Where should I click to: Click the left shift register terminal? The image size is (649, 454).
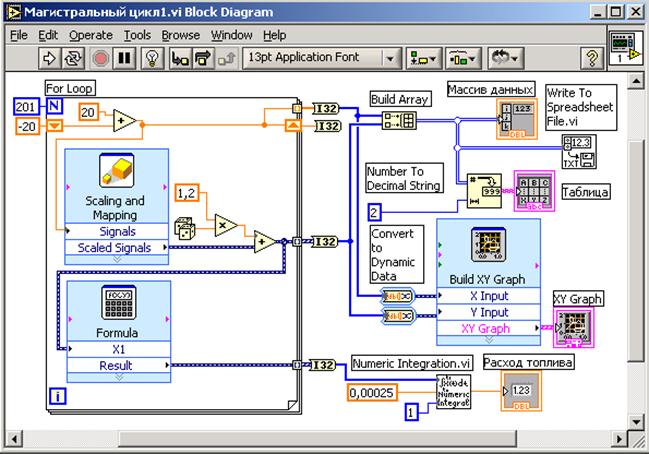tap(54, 125)
